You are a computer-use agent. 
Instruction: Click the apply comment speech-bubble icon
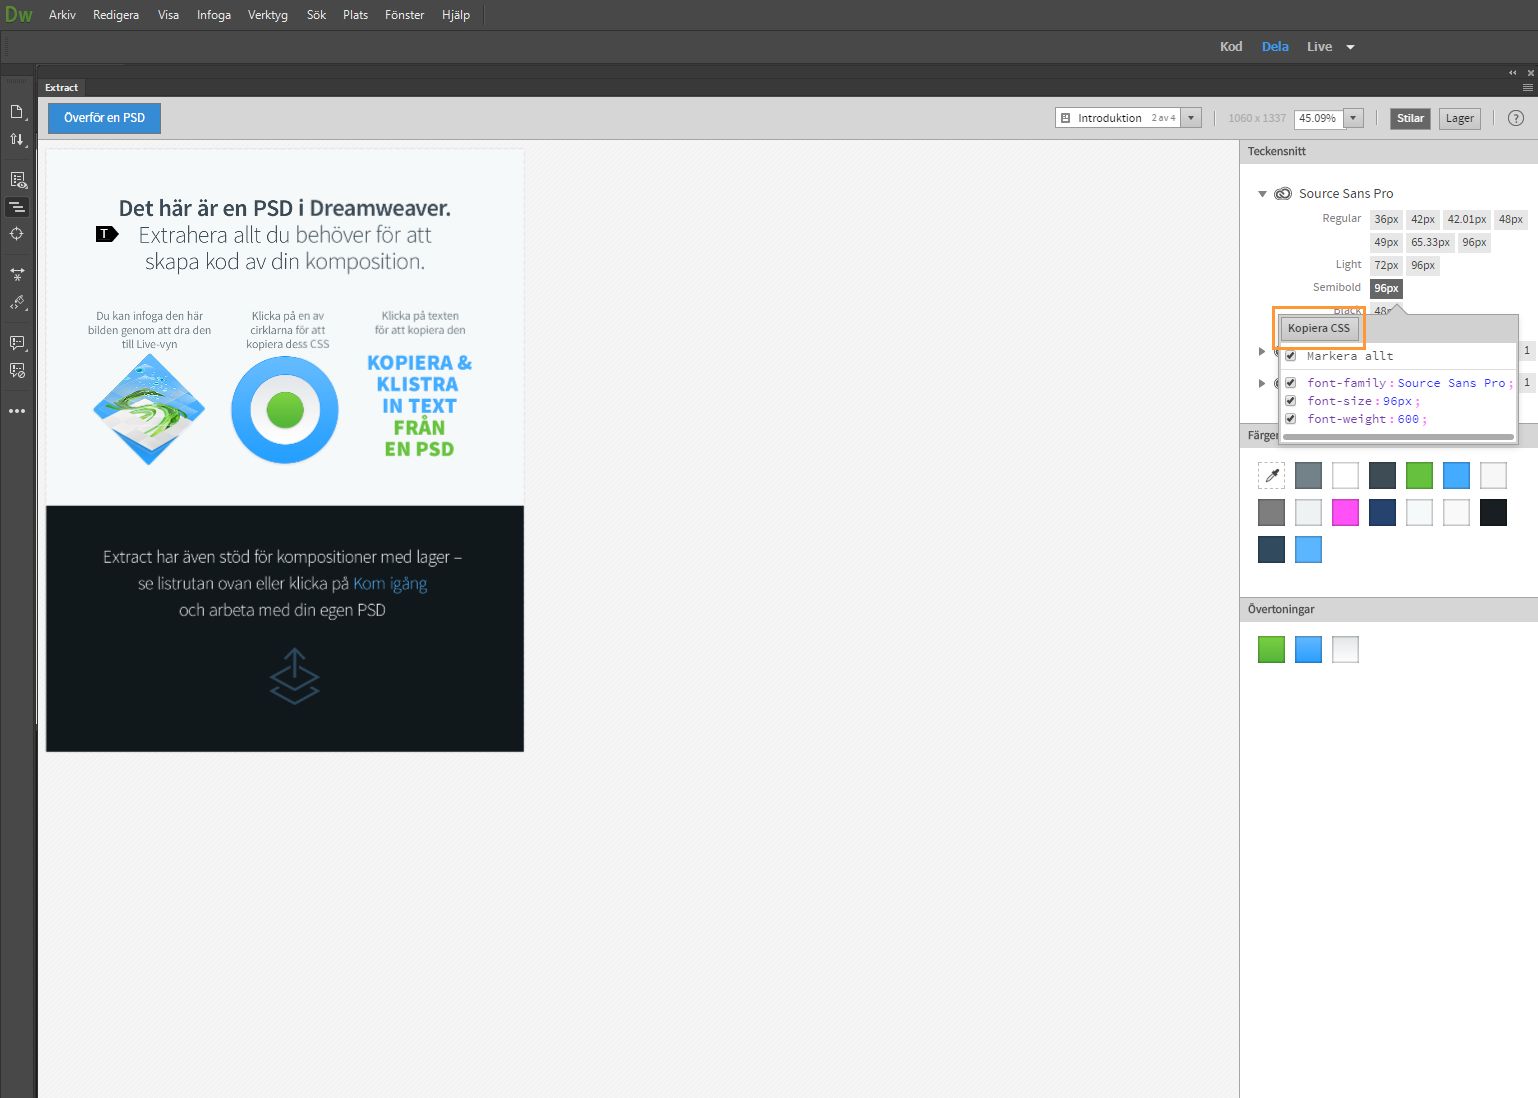click(17, 343)
